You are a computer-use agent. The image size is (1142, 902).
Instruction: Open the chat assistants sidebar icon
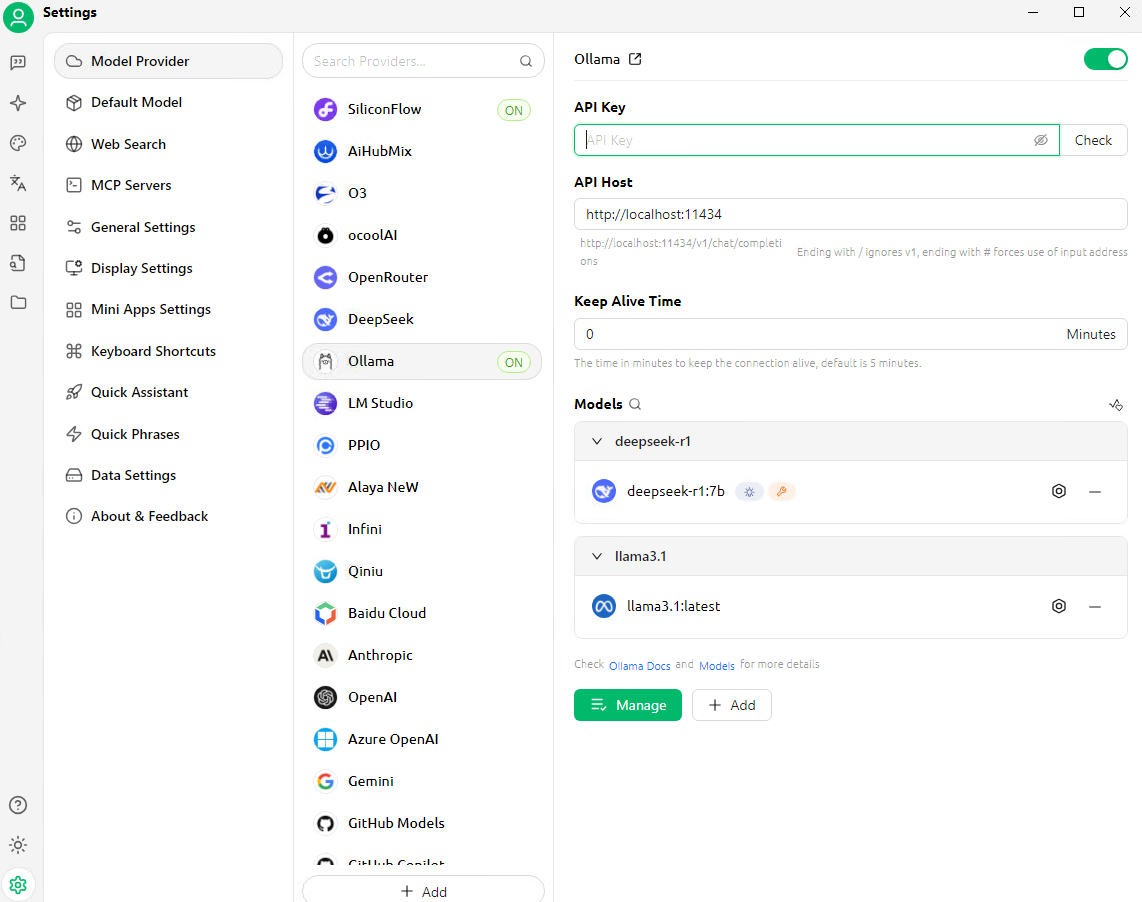18,63
